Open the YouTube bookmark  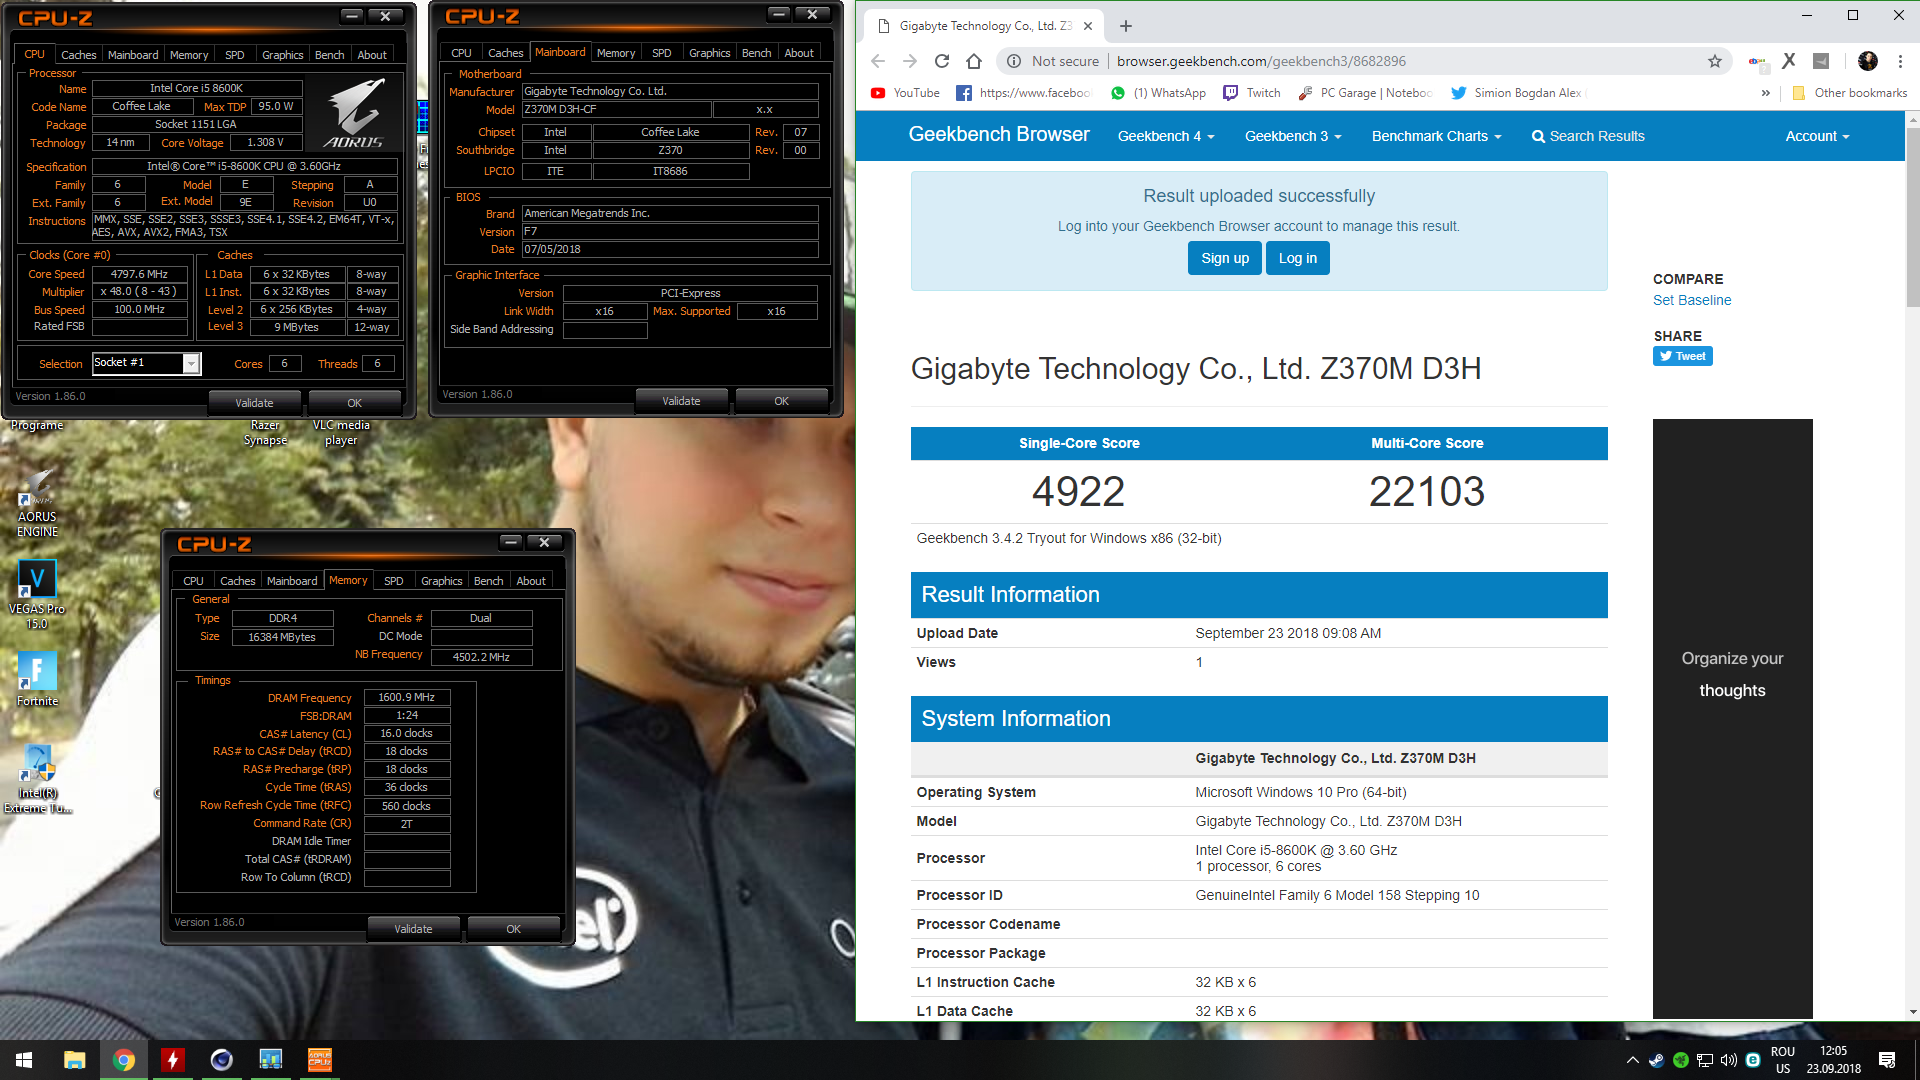pyautogui.click(x=905, y=93)
